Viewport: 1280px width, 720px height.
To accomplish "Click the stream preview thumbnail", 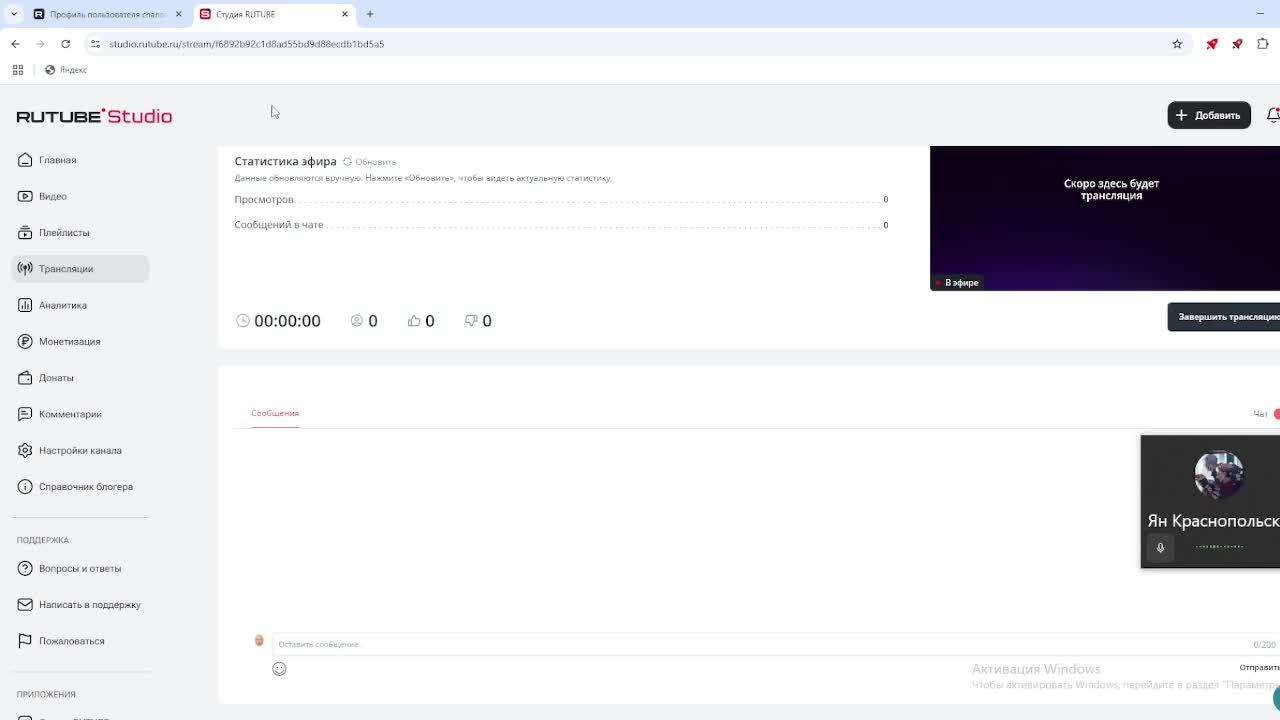I will 1105,218.
